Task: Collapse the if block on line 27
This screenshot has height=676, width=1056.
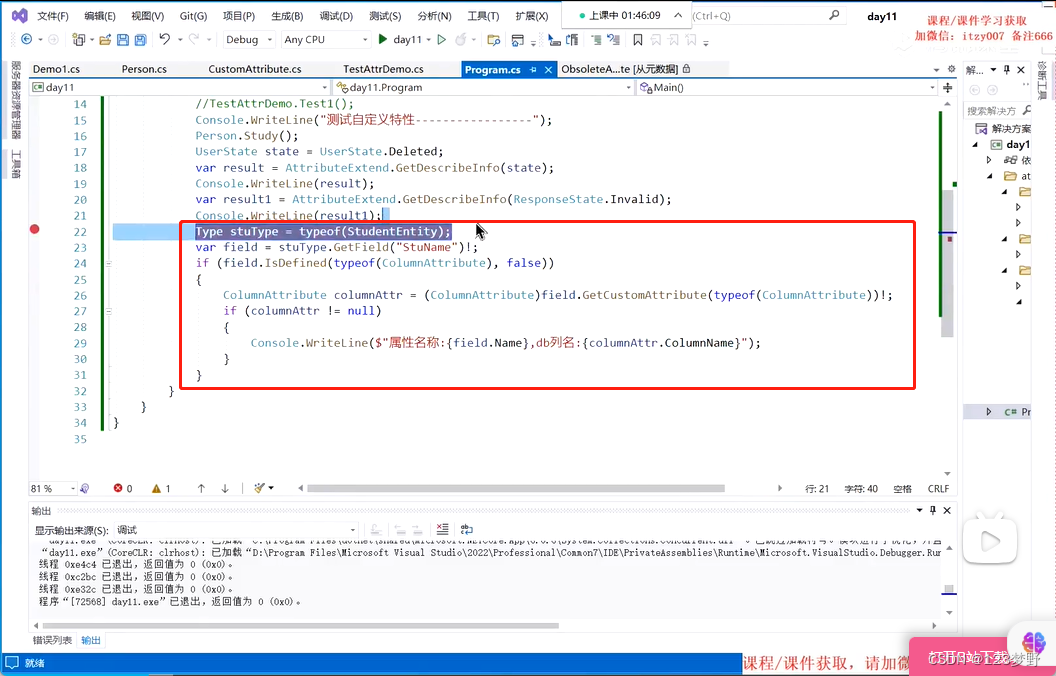Action: [x=108, y=311]
